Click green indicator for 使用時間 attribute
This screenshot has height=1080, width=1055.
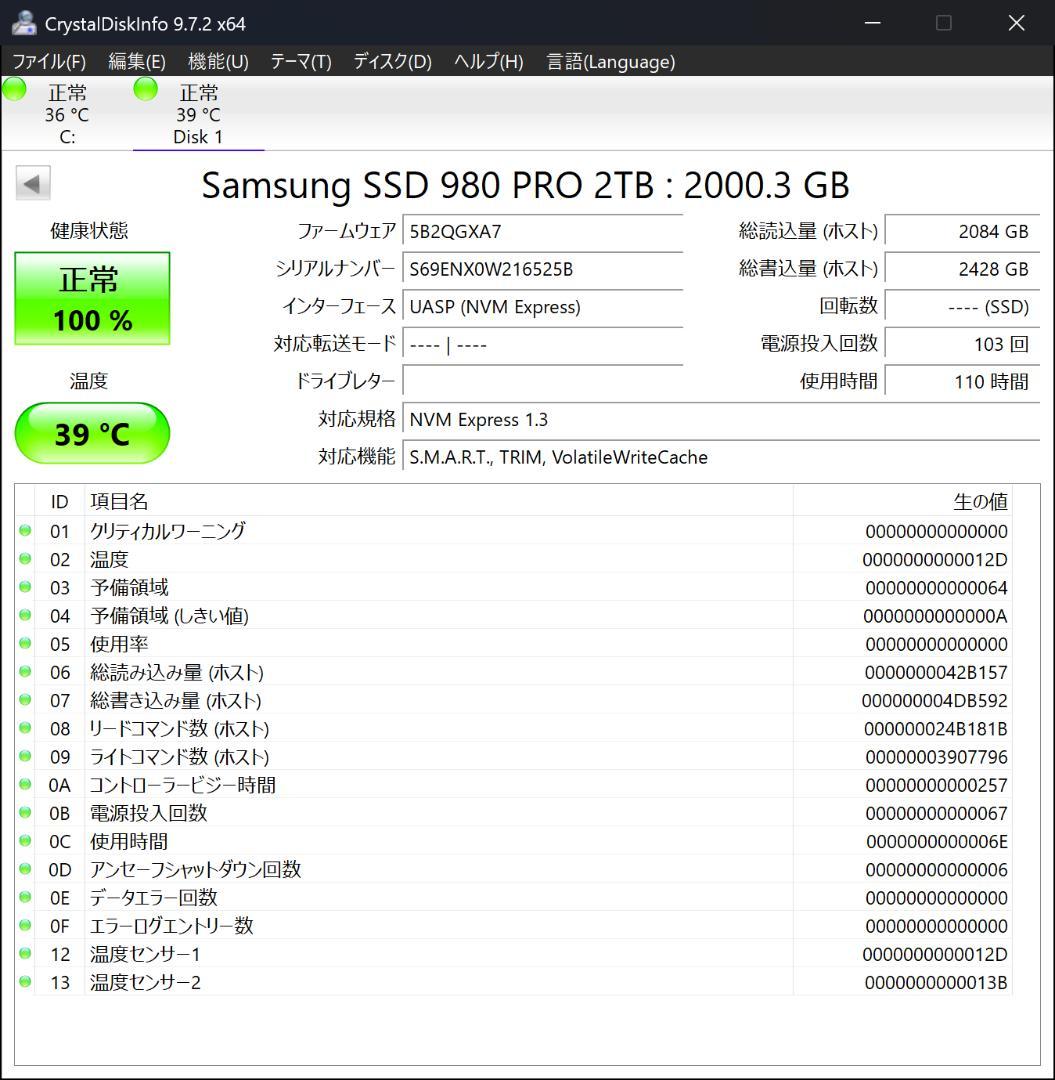(x=25, y=841)
